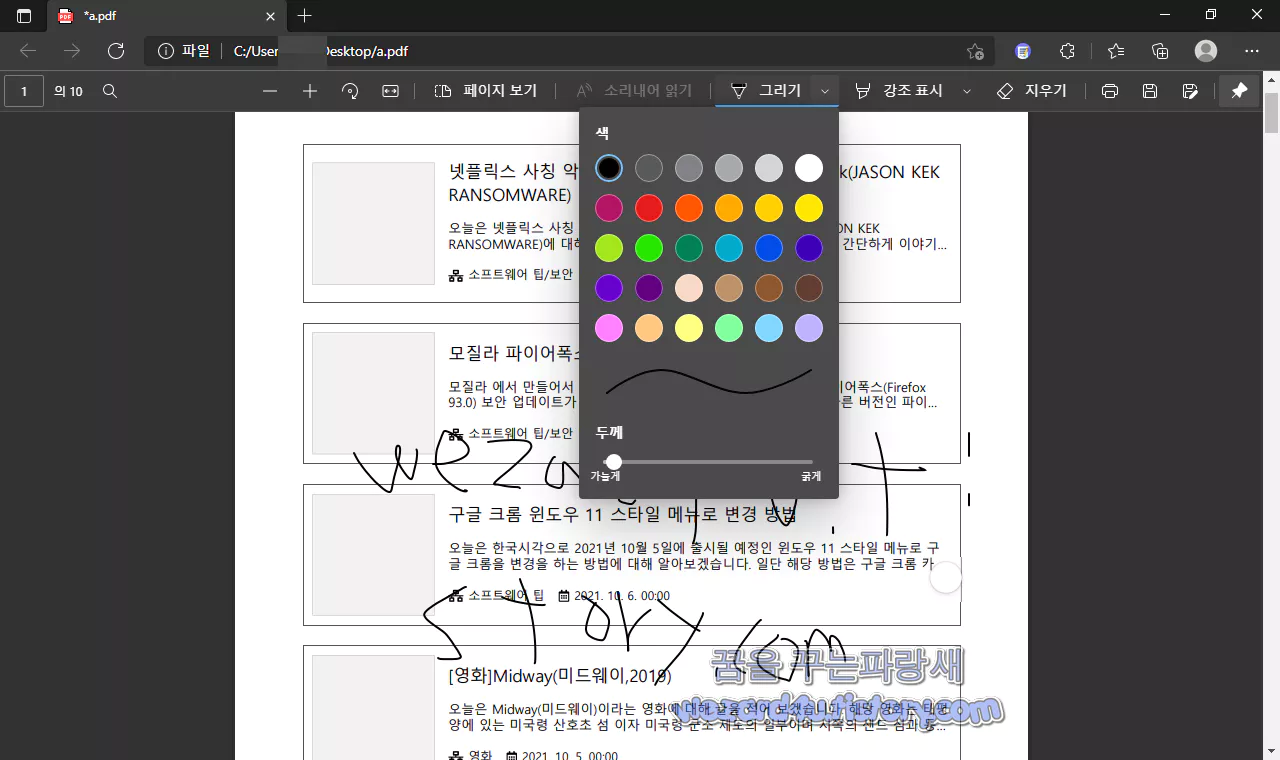Pin the PDF toolbar
1280x760 pixels.
1239,90
